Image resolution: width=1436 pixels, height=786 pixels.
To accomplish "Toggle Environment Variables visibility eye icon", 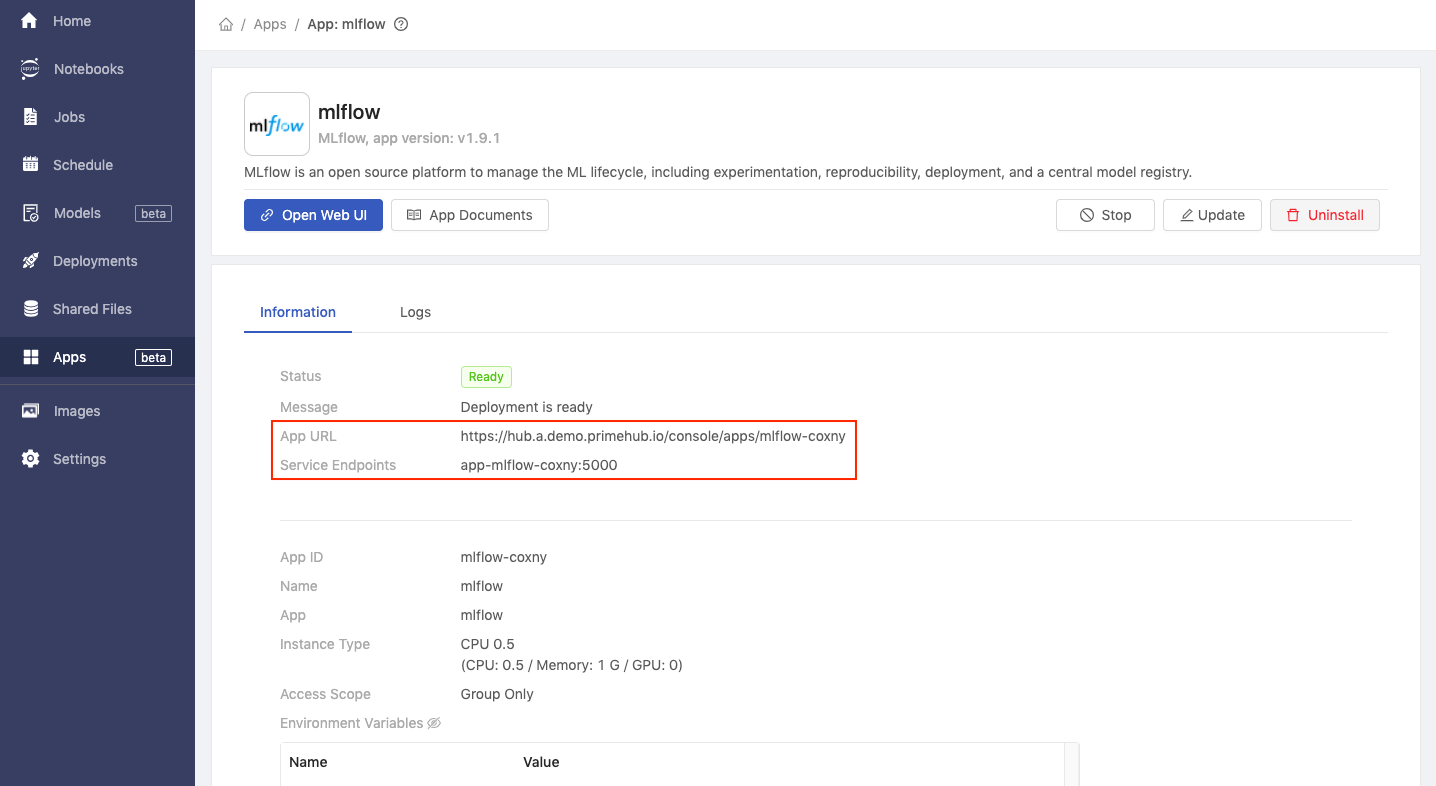I will coord(434,723).
